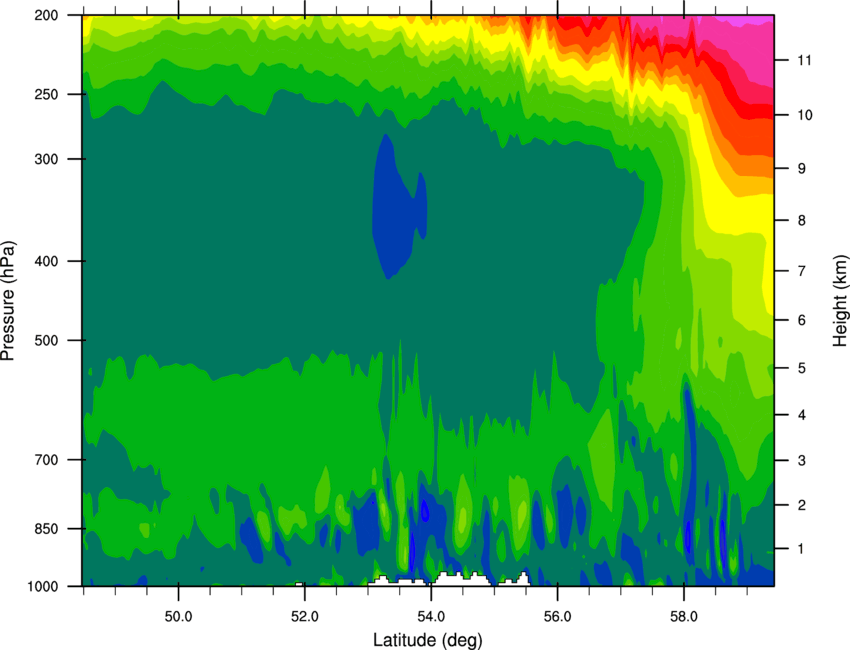The height and width of the screenshot is (650, 850).
Task: Click the 500 pressure tick label
Action: point(47,340)
